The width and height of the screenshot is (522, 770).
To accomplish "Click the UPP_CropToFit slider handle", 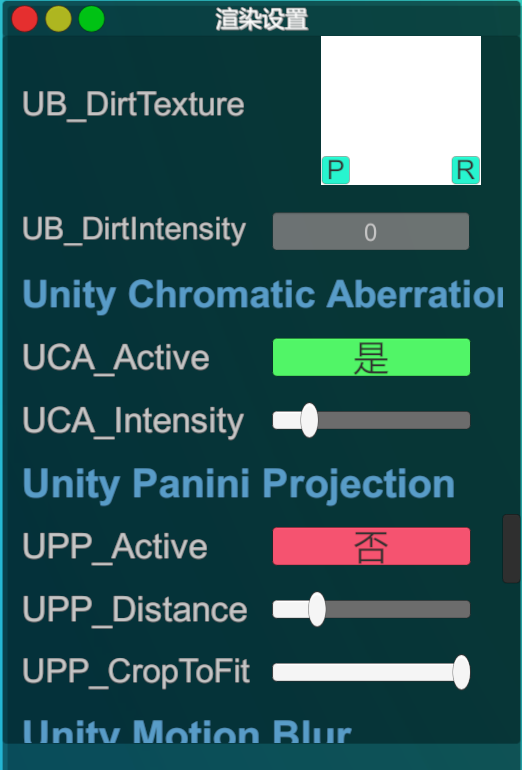I will coord(461,672).
